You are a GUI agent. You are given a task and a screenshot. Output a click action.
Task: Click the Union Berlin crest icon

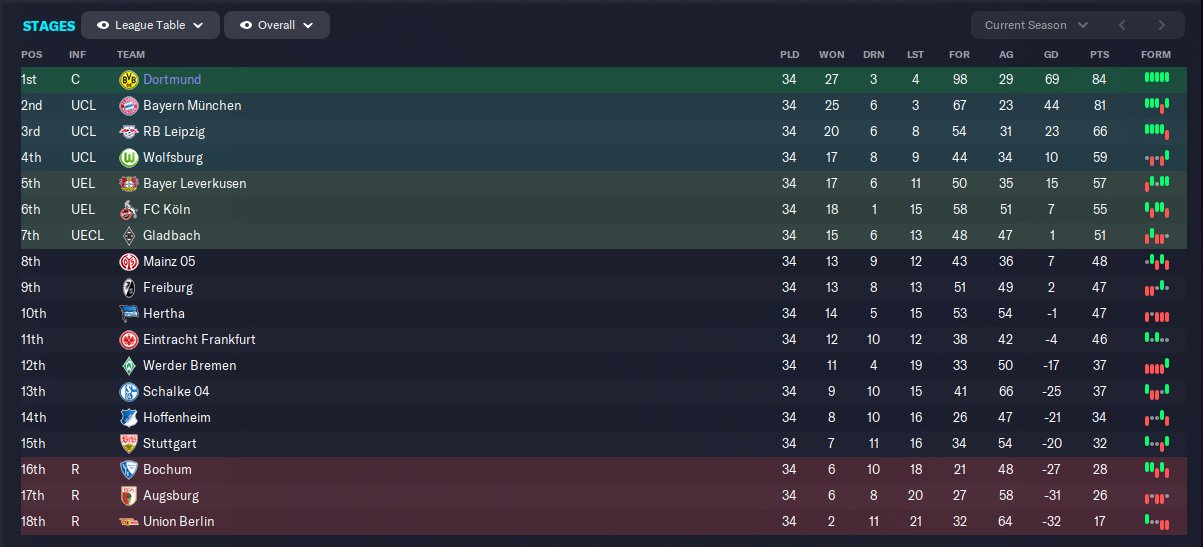pyautogui.click(x=128, y=521)
